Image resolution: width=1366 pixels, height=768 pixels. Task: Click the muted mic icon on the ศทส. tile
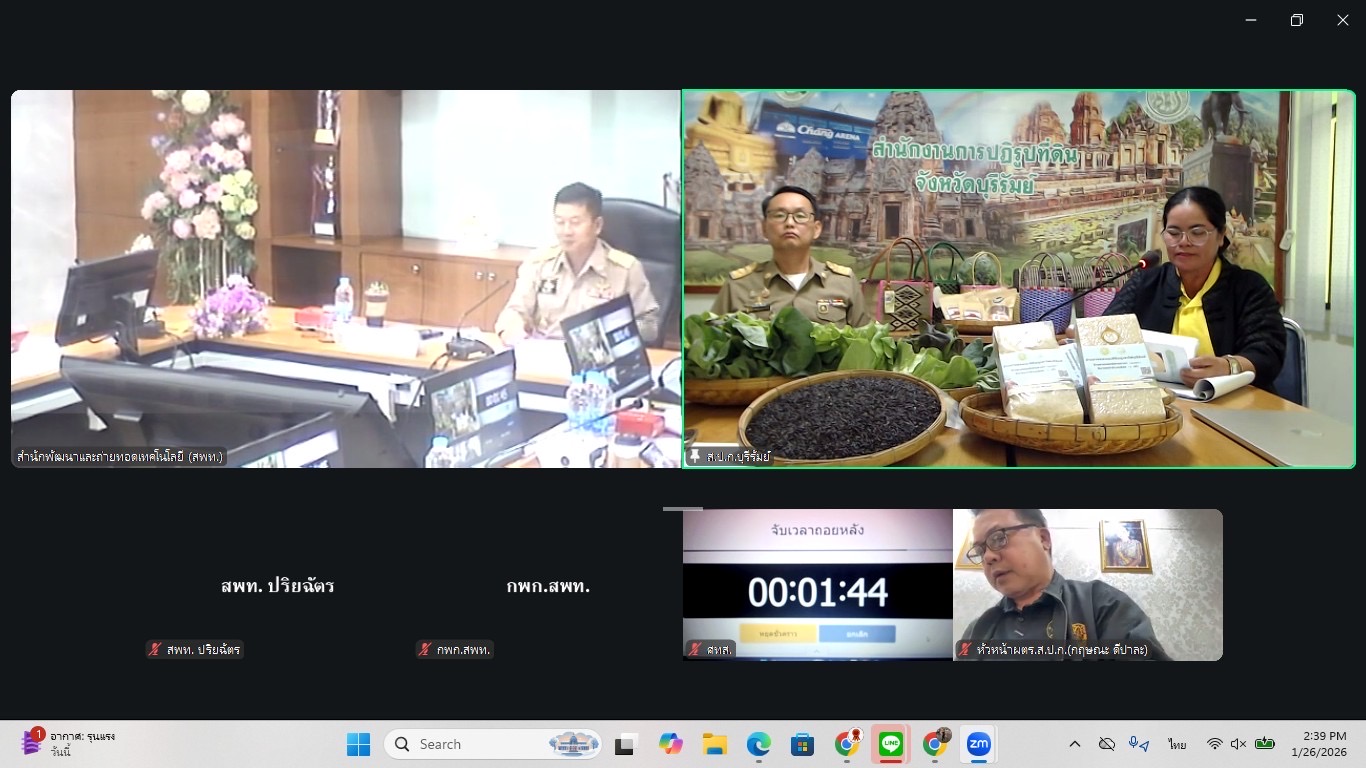click(694, 649)
